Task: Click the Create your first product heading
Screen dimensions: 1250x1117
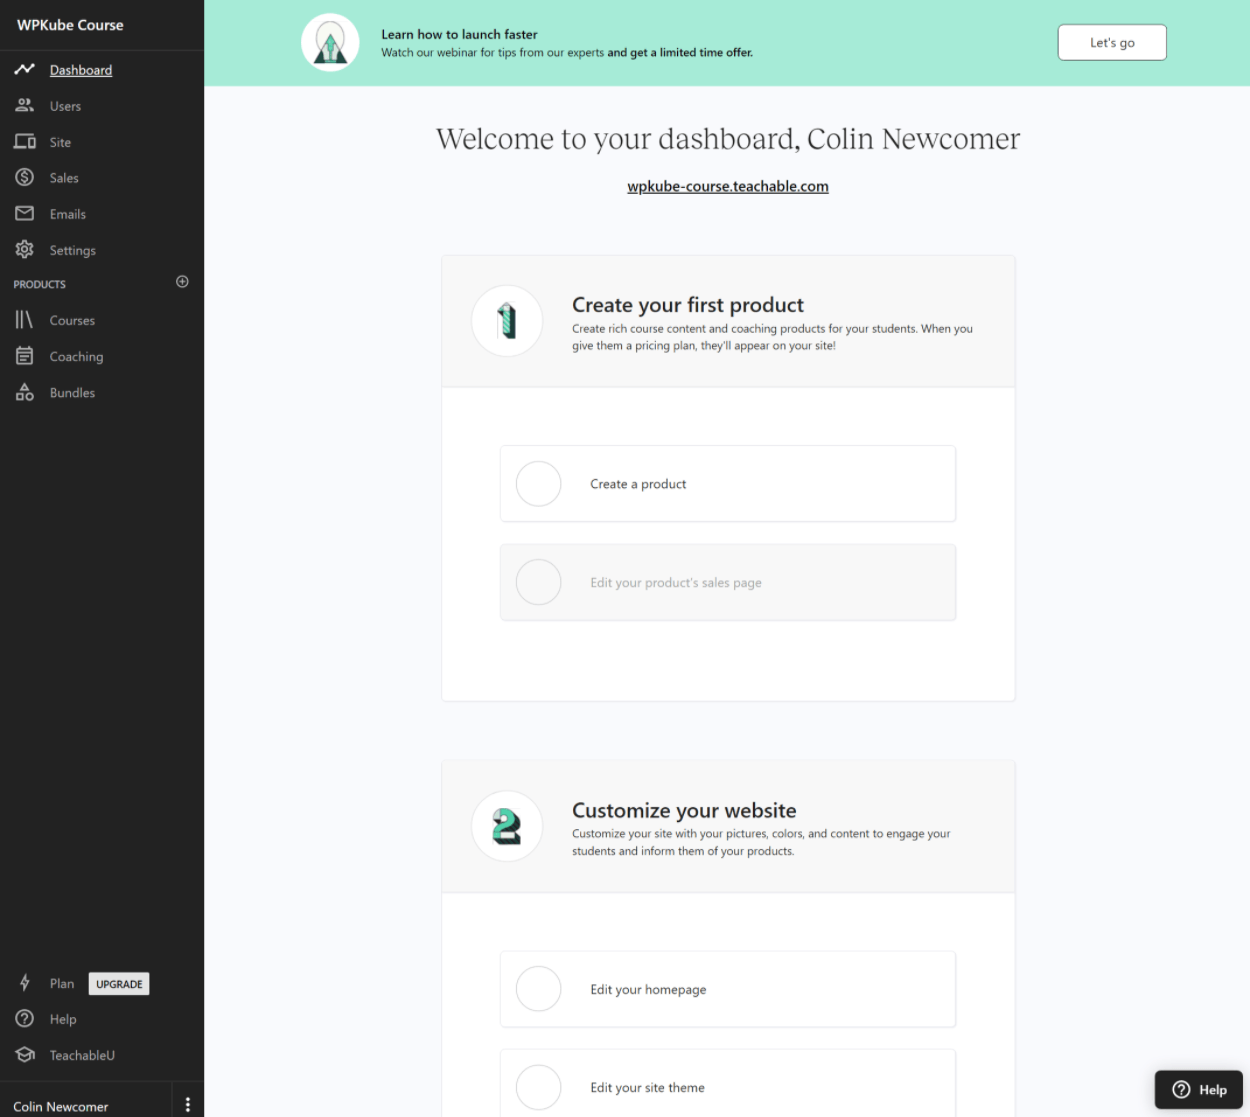Action: 688,305
